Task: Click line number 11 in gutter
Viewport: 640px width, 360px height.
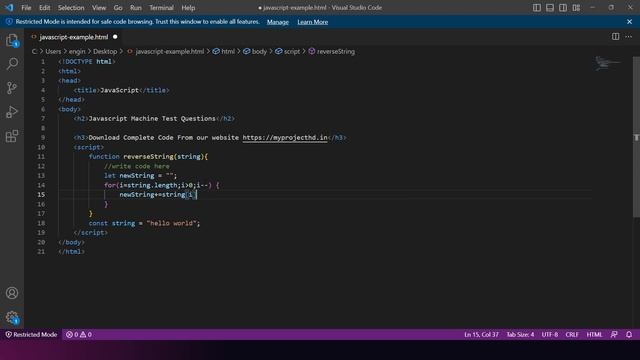Action: tap(41, 157)
